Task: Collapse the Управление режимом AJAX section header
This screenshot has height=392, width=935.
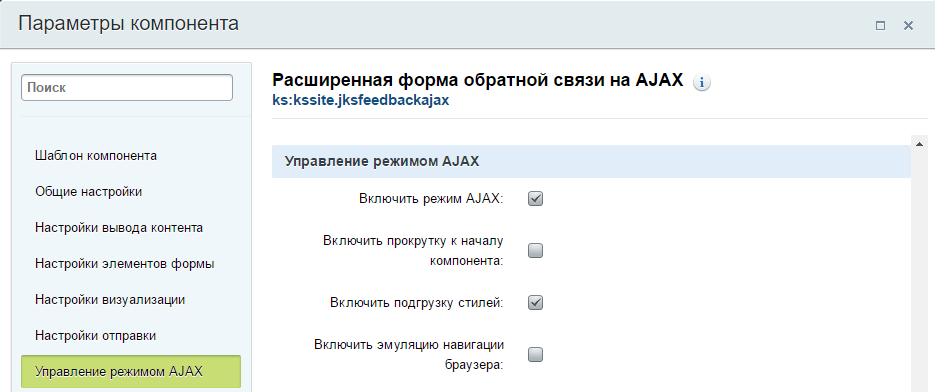Action: 591,162
